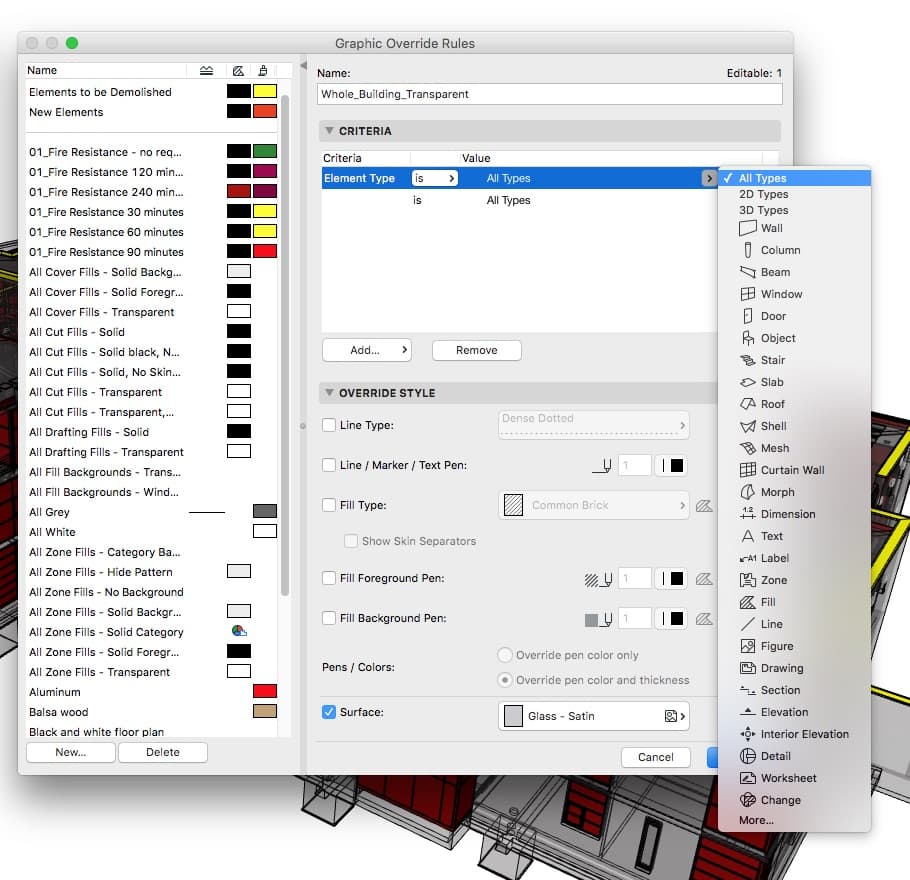Choose Text from the element types menu
910x880 pixels.
(x=771, y=536)
